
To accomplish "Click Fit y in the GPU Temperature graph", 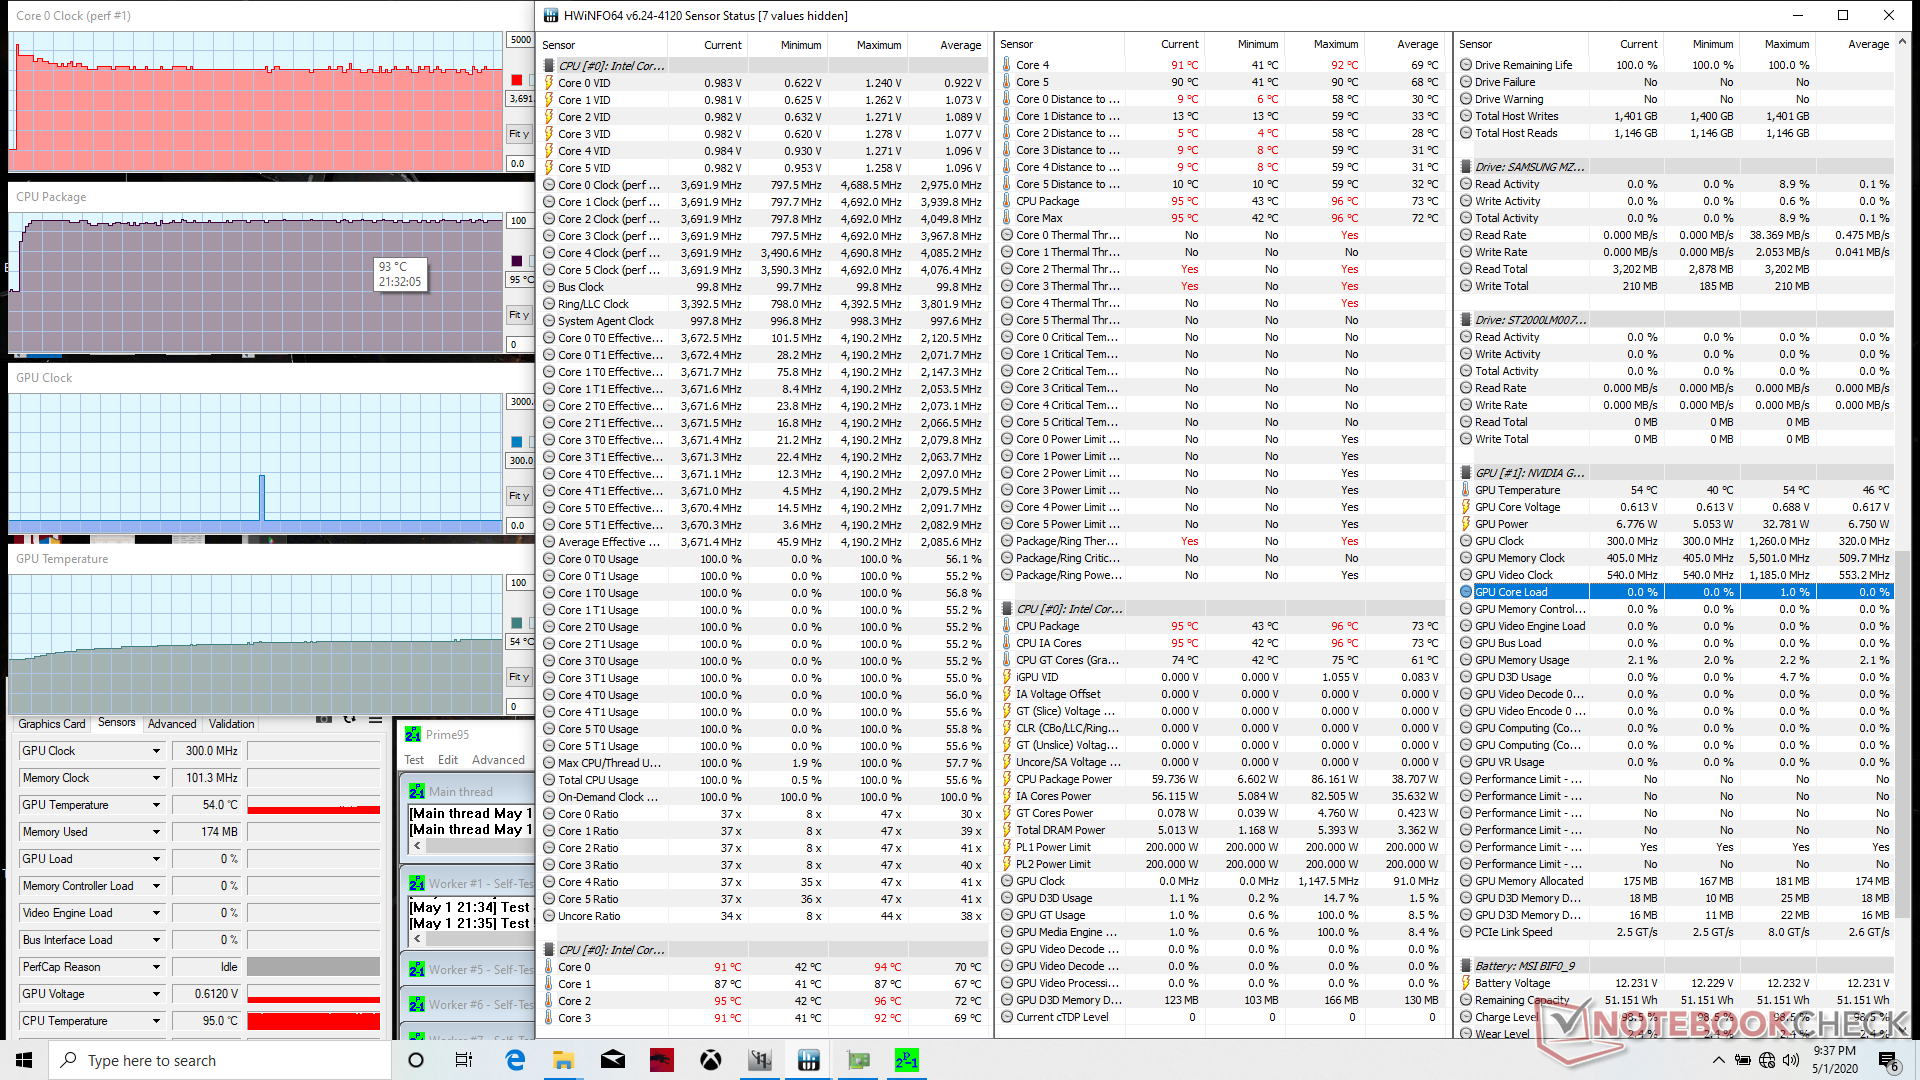I will [x=519, y=677].
